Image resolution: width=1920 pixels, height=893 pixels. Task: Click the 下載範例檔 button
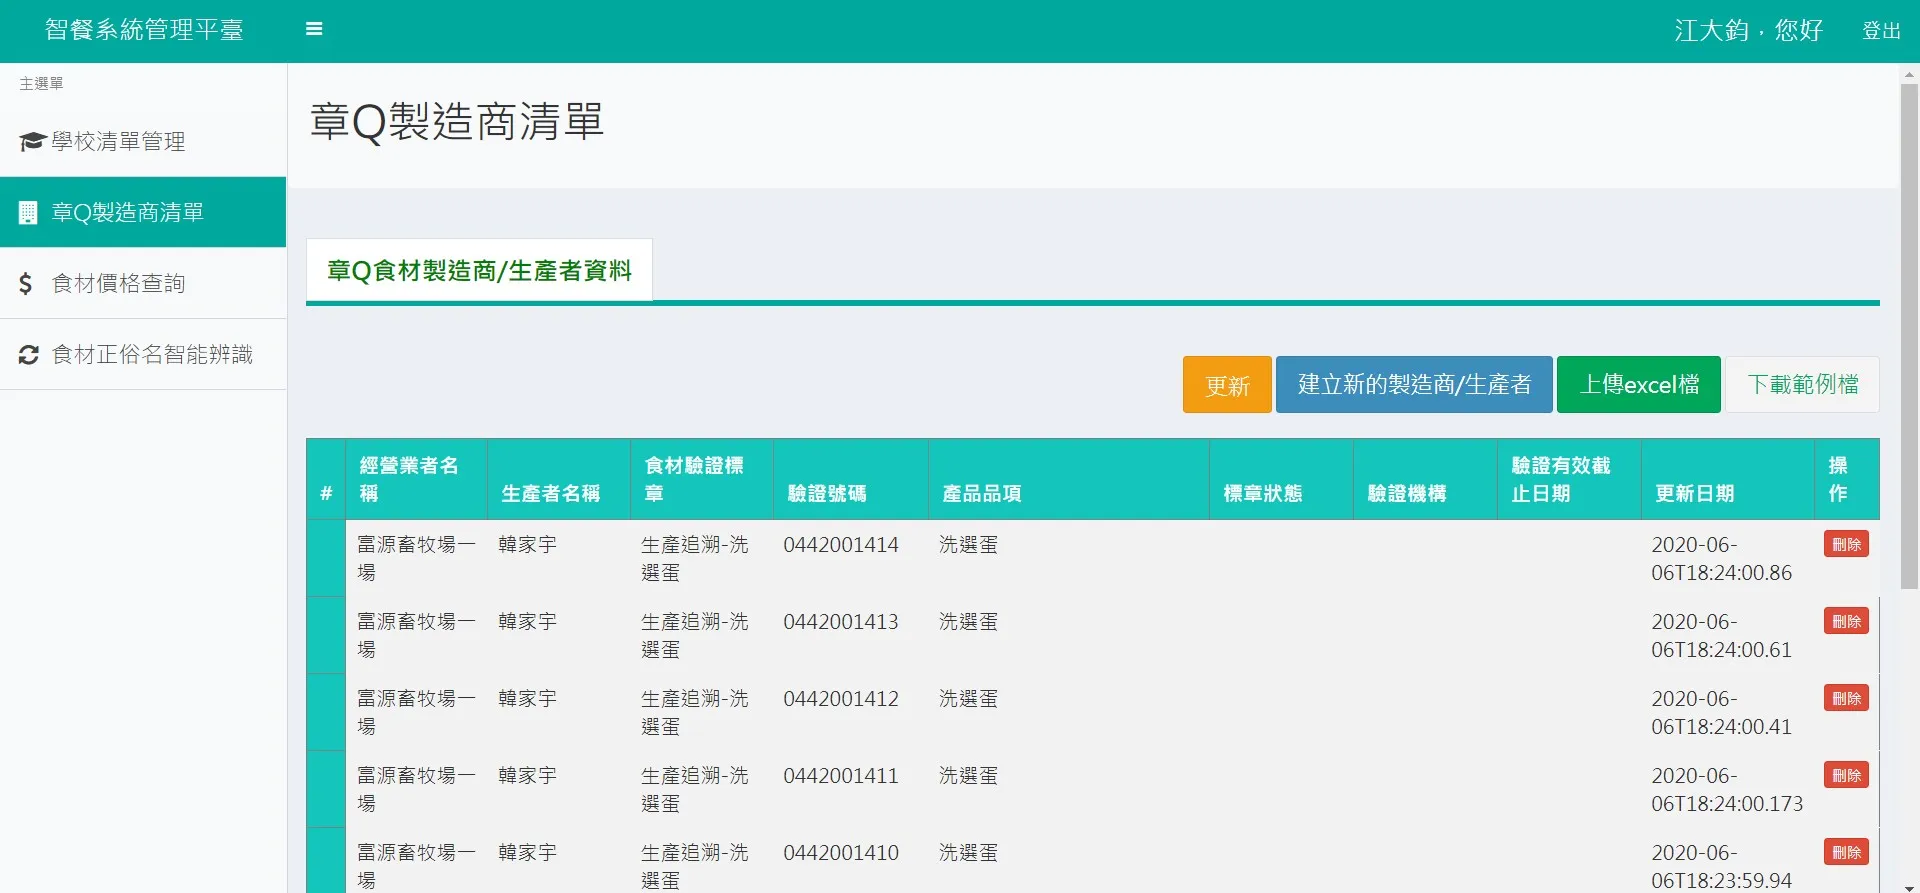1803,385
